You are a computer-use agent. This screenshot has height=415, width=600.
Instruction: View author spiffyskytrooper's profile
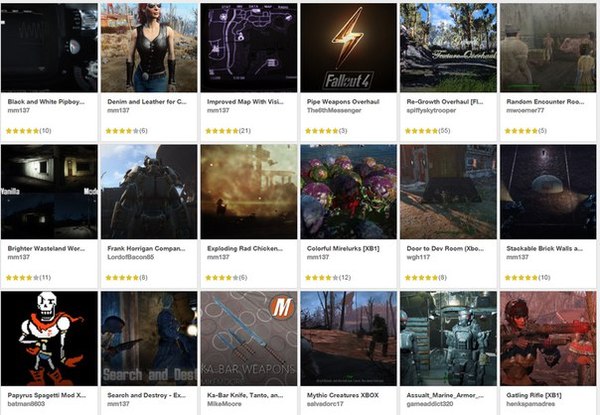click(431, 111)
